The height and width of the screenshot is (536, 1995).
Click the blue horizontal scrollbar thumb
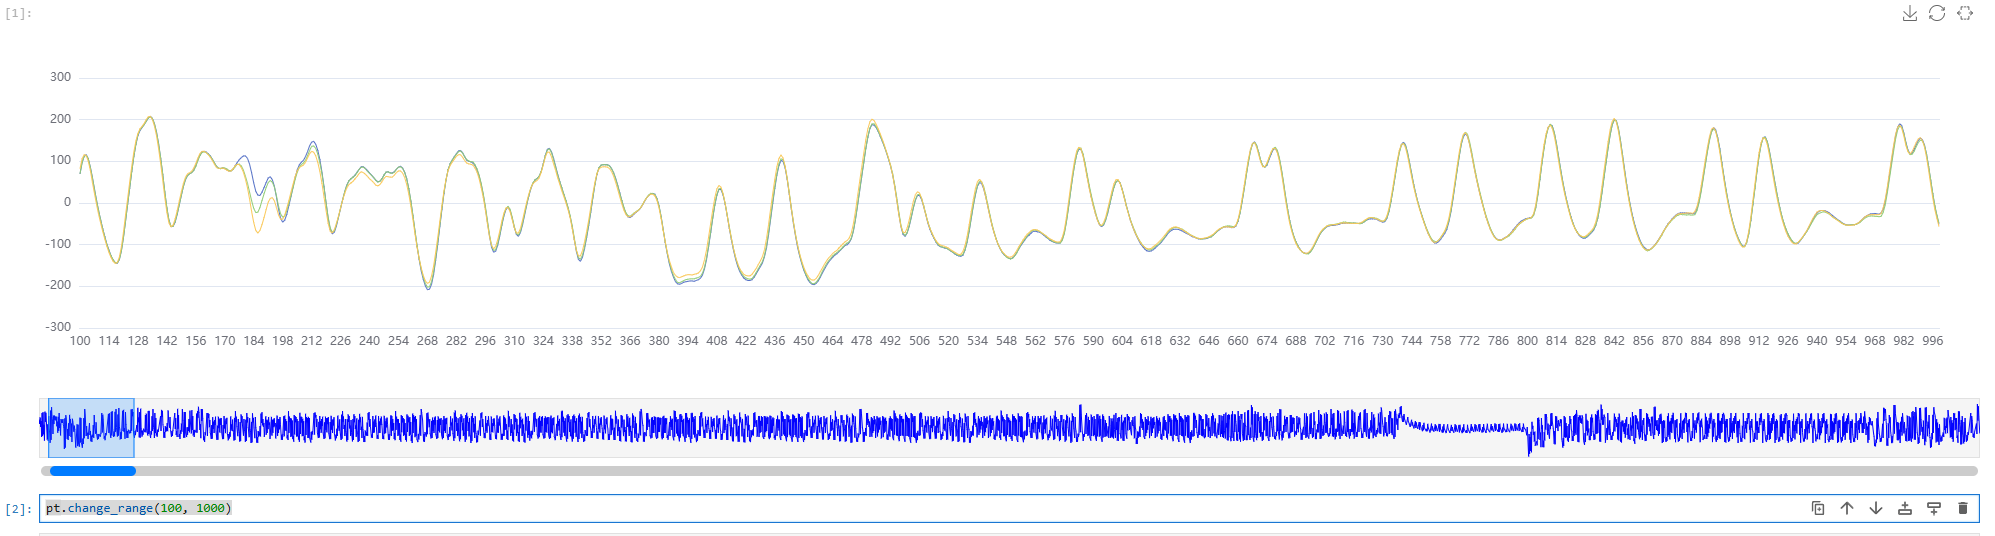92,471
